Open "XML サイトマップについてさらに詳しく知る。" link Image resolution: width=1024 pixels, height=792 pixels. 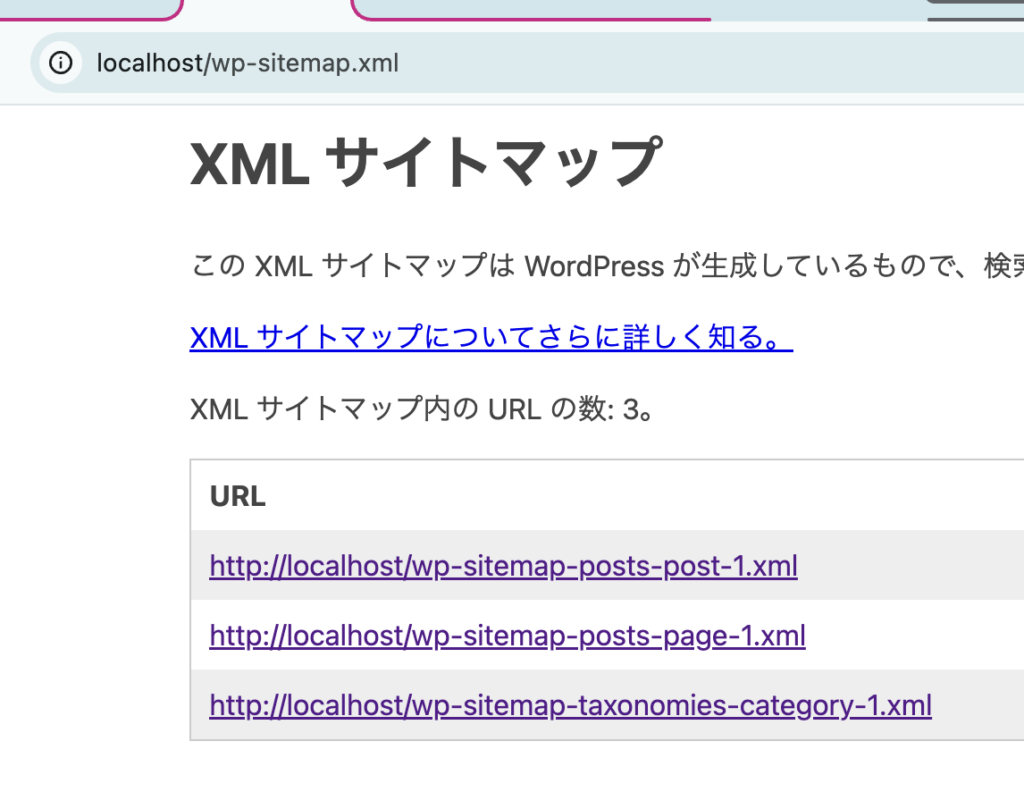(x=490, y=338)
